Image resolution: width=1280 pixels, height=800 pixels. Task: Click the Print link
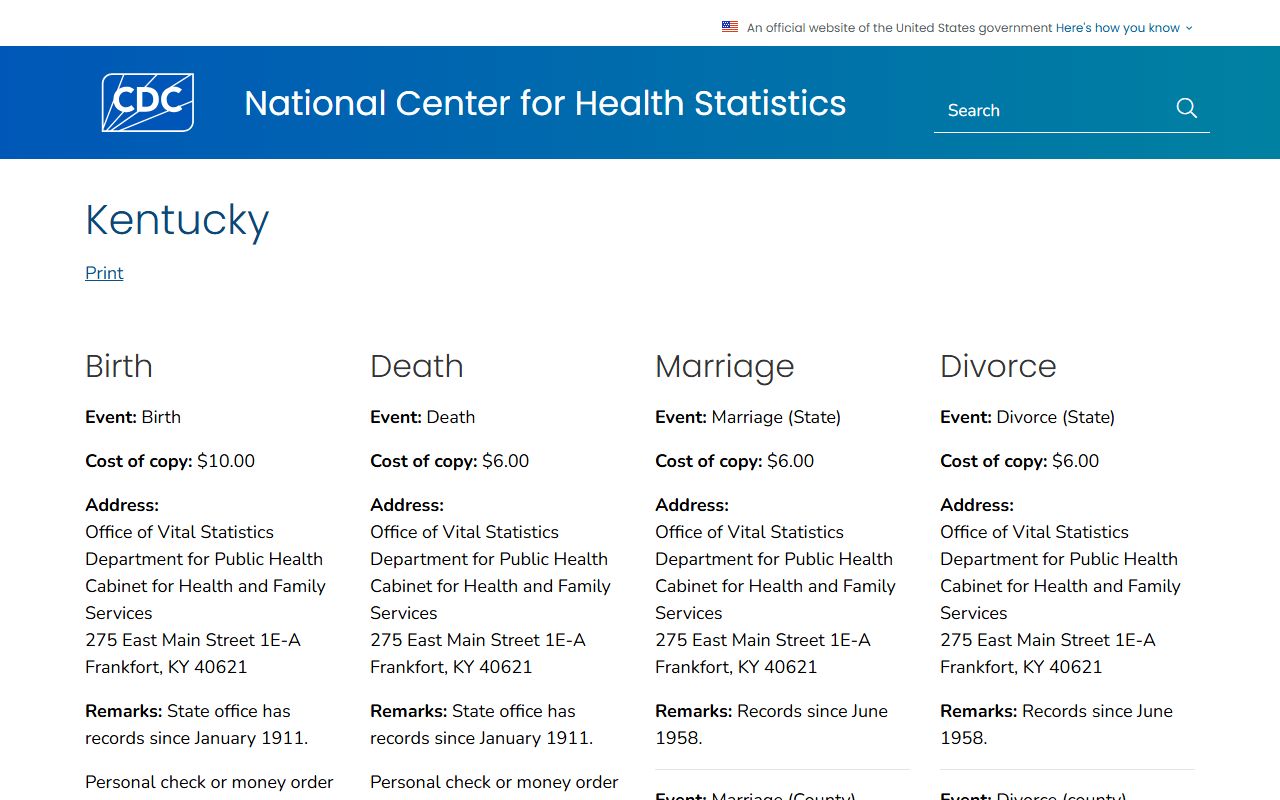tap(104, 273)
